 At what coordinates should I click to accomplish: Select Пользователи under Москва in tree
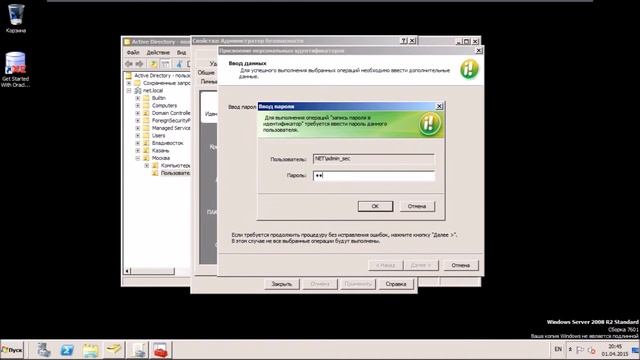pos(175,173)
